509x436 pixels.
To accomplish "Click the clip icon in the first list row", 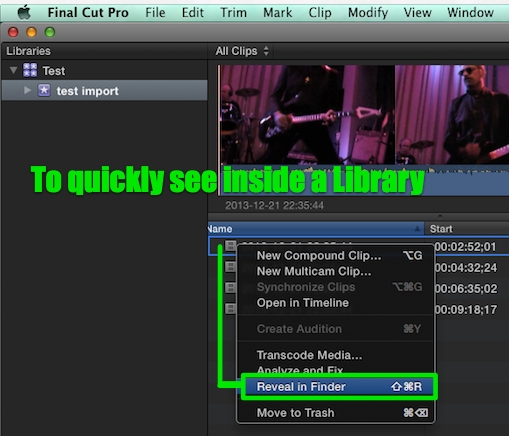I will 230,246.
